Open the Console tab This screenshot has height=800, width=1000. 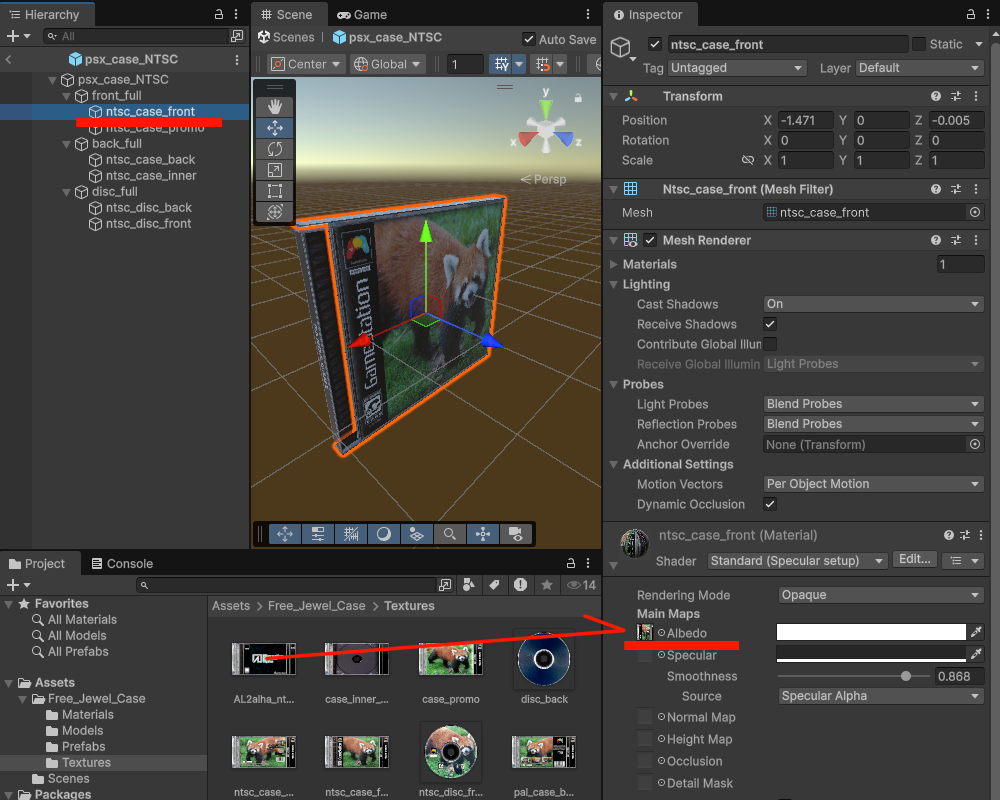coord(121,564)
